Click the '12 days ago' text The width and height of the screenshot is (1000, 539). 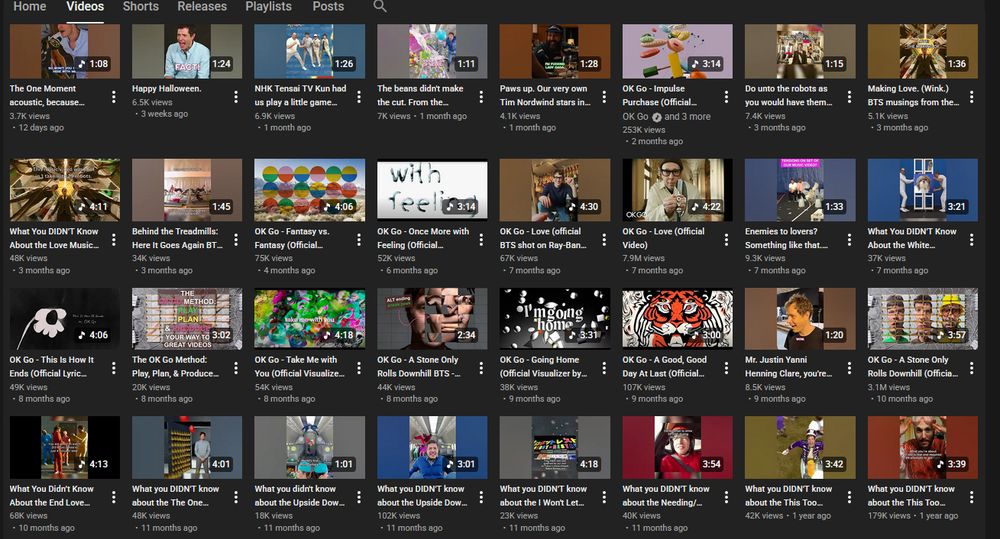coord(41,128)
